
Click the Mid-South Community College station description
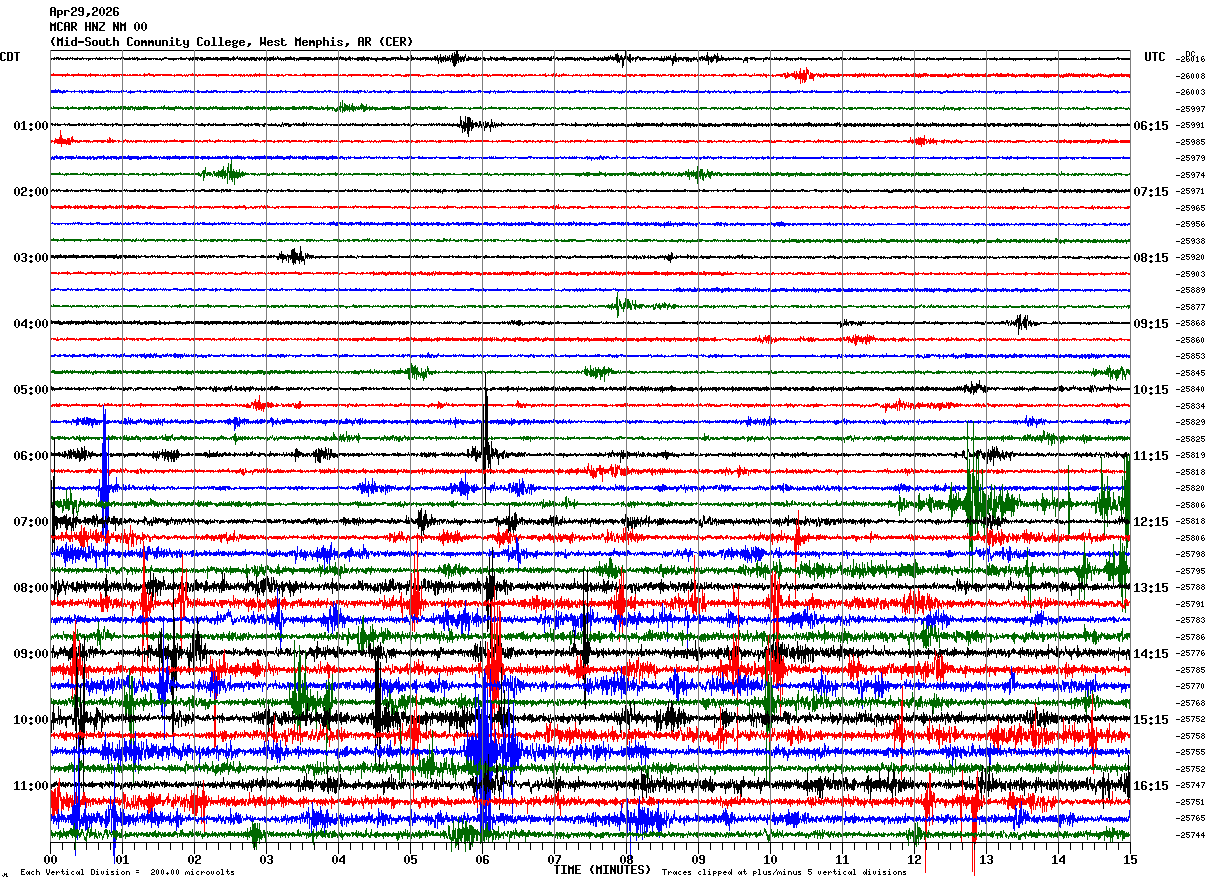(x=231, y=42)
